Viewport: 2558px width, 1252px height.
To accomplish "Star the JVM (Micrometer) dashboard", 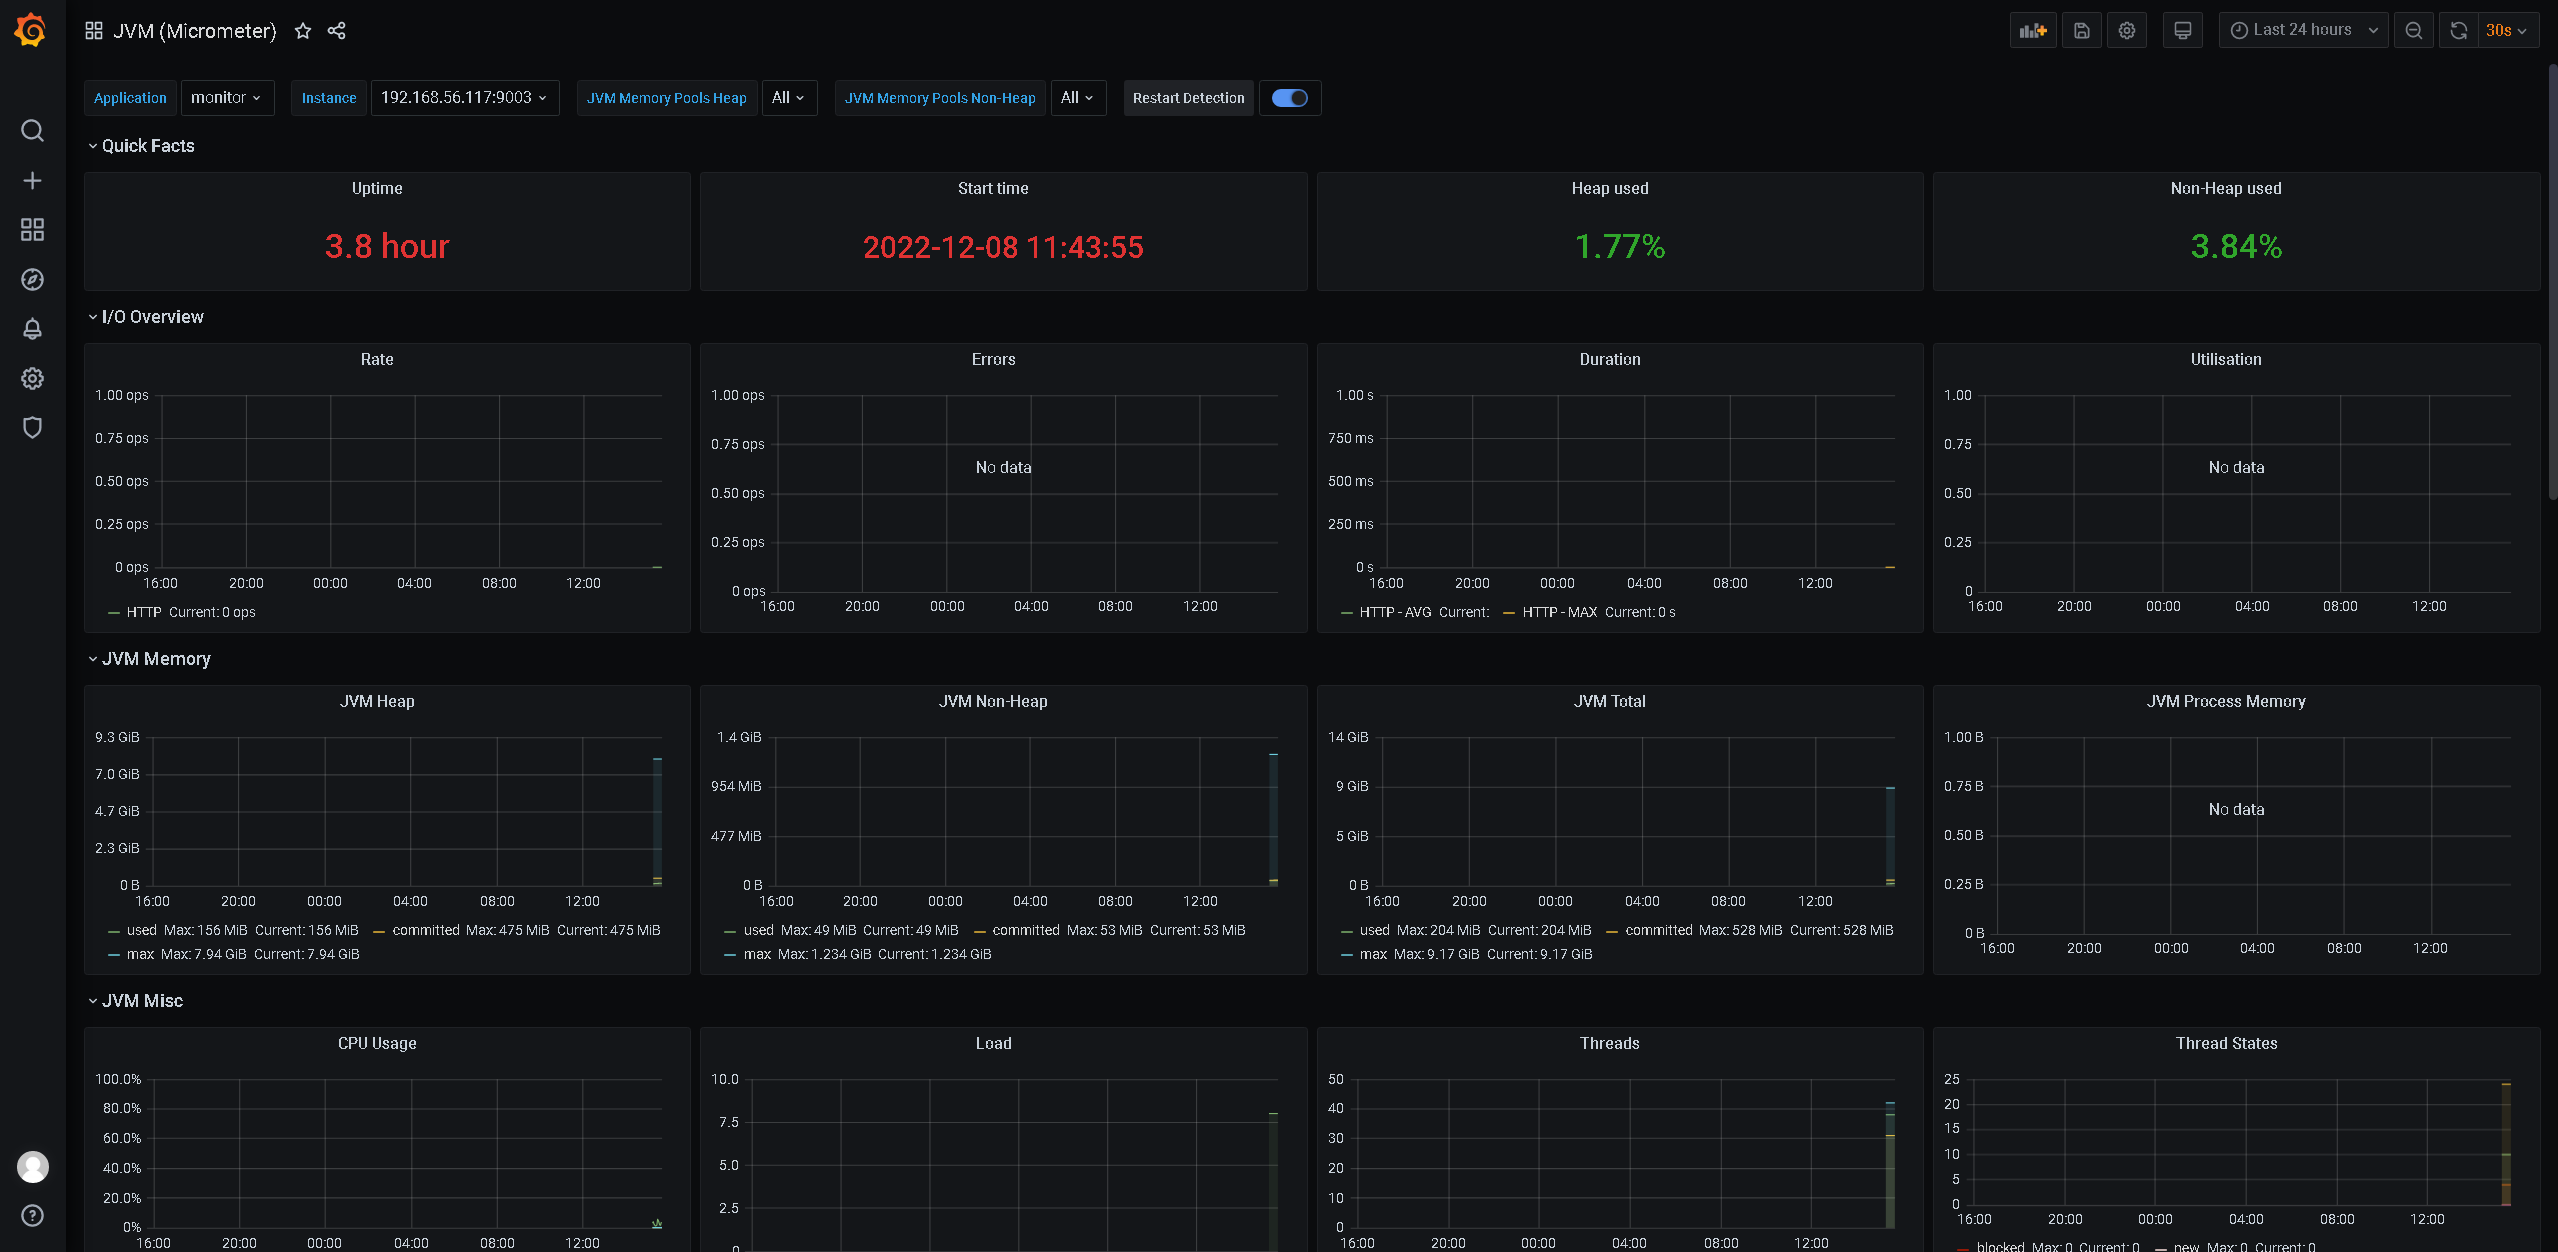I will click(x=303, y=31).
